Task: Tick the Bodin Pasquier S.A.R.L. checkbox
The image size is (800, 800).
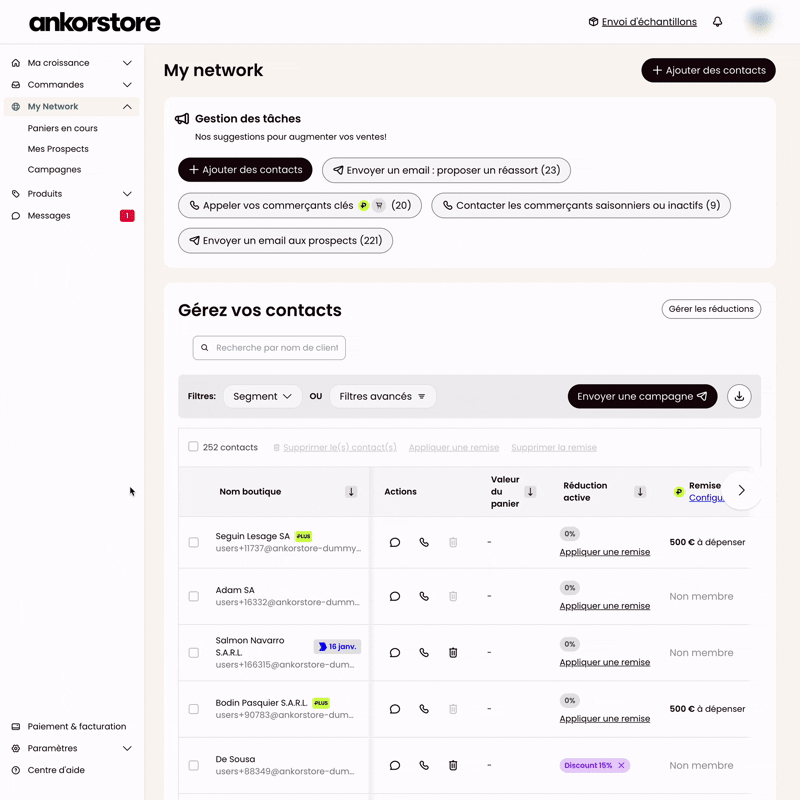Action: tap(194, 709)
